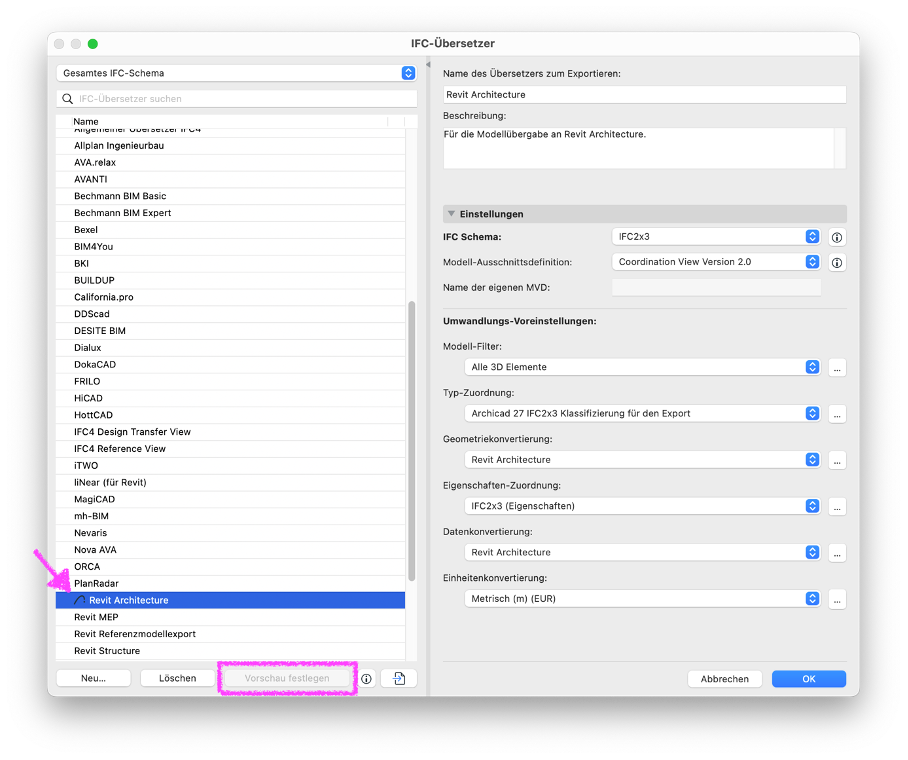This screenshot has width=908, height=760.
Task: Select IFC4 Reference View
Action: 230,448
